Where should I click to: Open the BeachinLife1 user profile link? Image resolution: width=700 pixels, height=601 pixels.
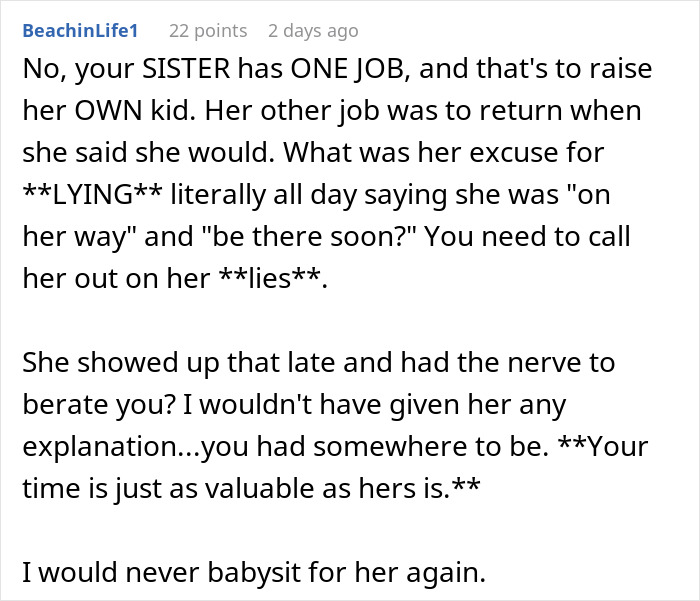(x=80, y=31)
